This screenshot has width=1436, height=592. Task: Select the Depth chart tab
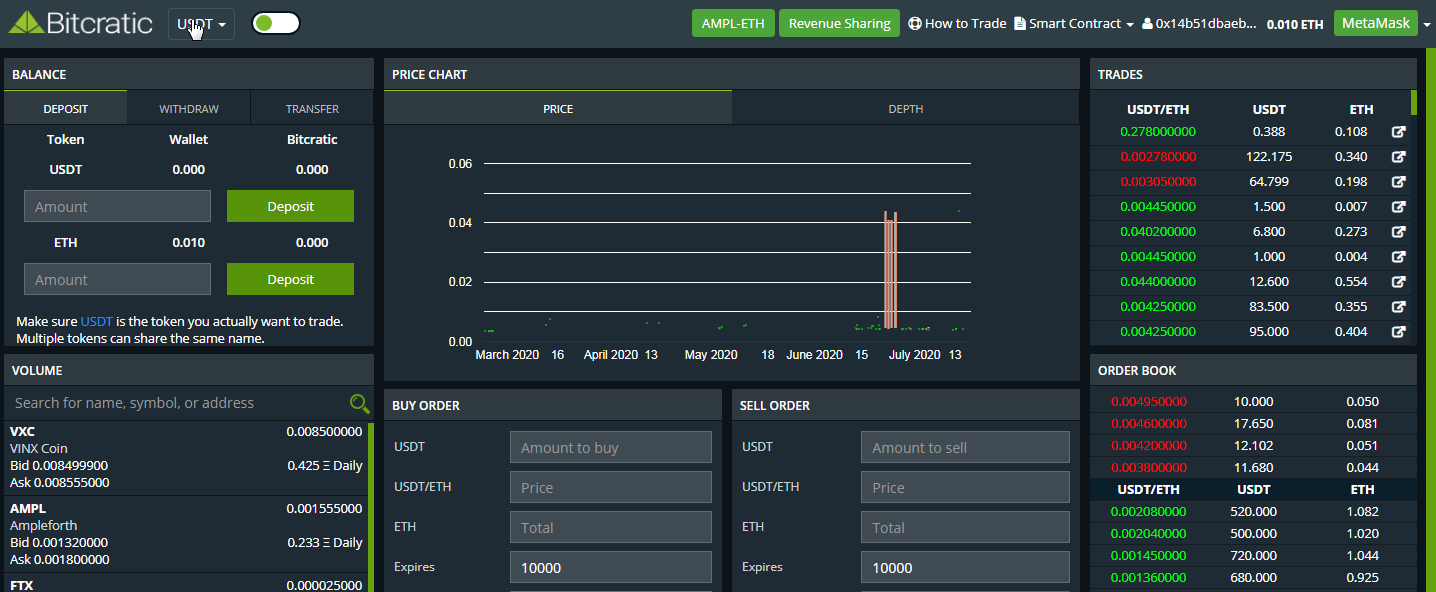(906, 109)
